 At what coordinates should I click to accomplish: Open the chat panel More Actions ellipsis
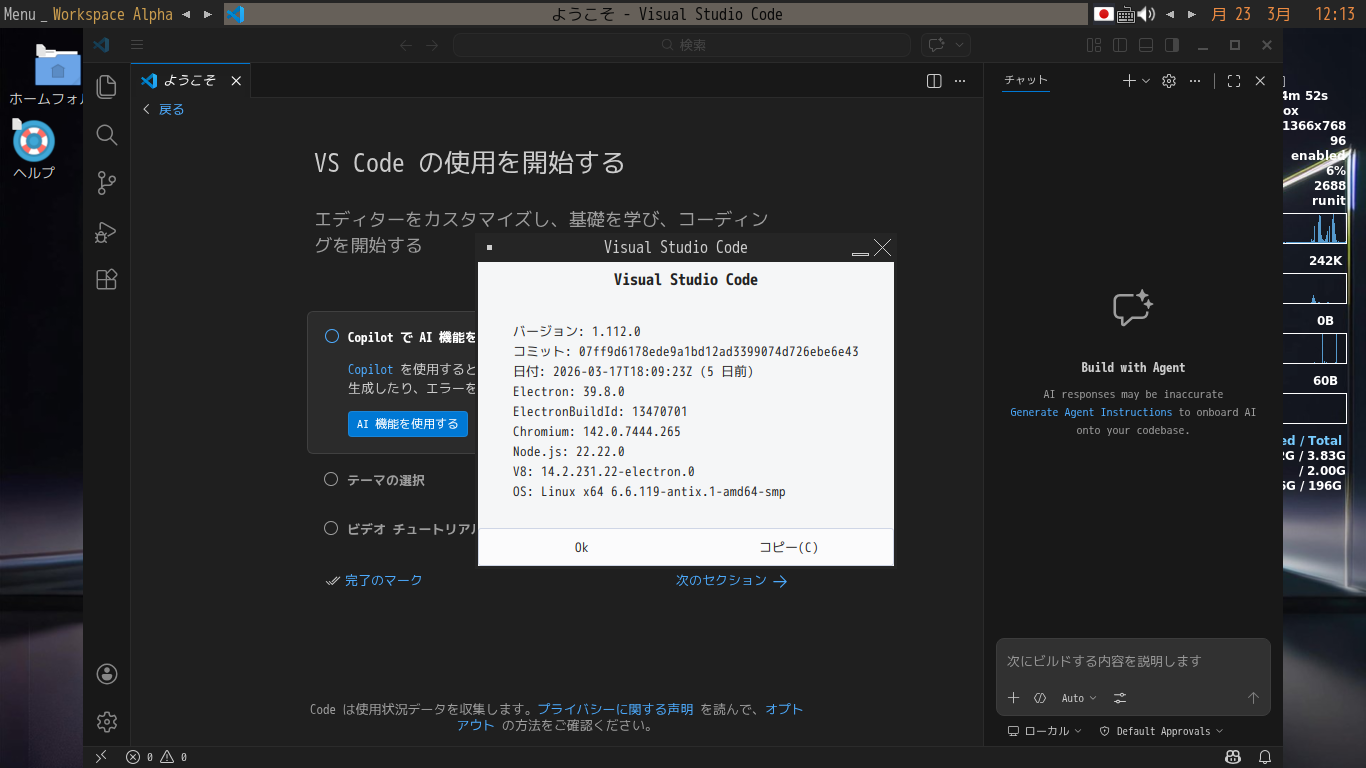(1195, 81)
